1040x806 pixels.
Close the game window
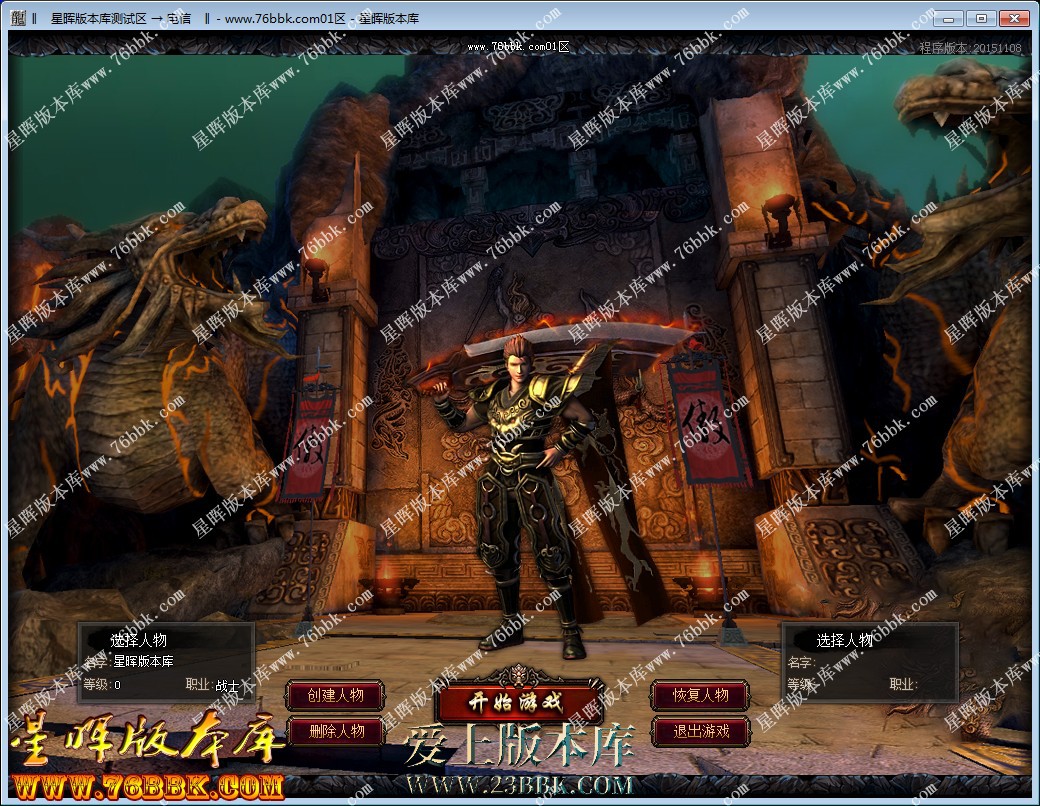click(x=1014, y=18)
